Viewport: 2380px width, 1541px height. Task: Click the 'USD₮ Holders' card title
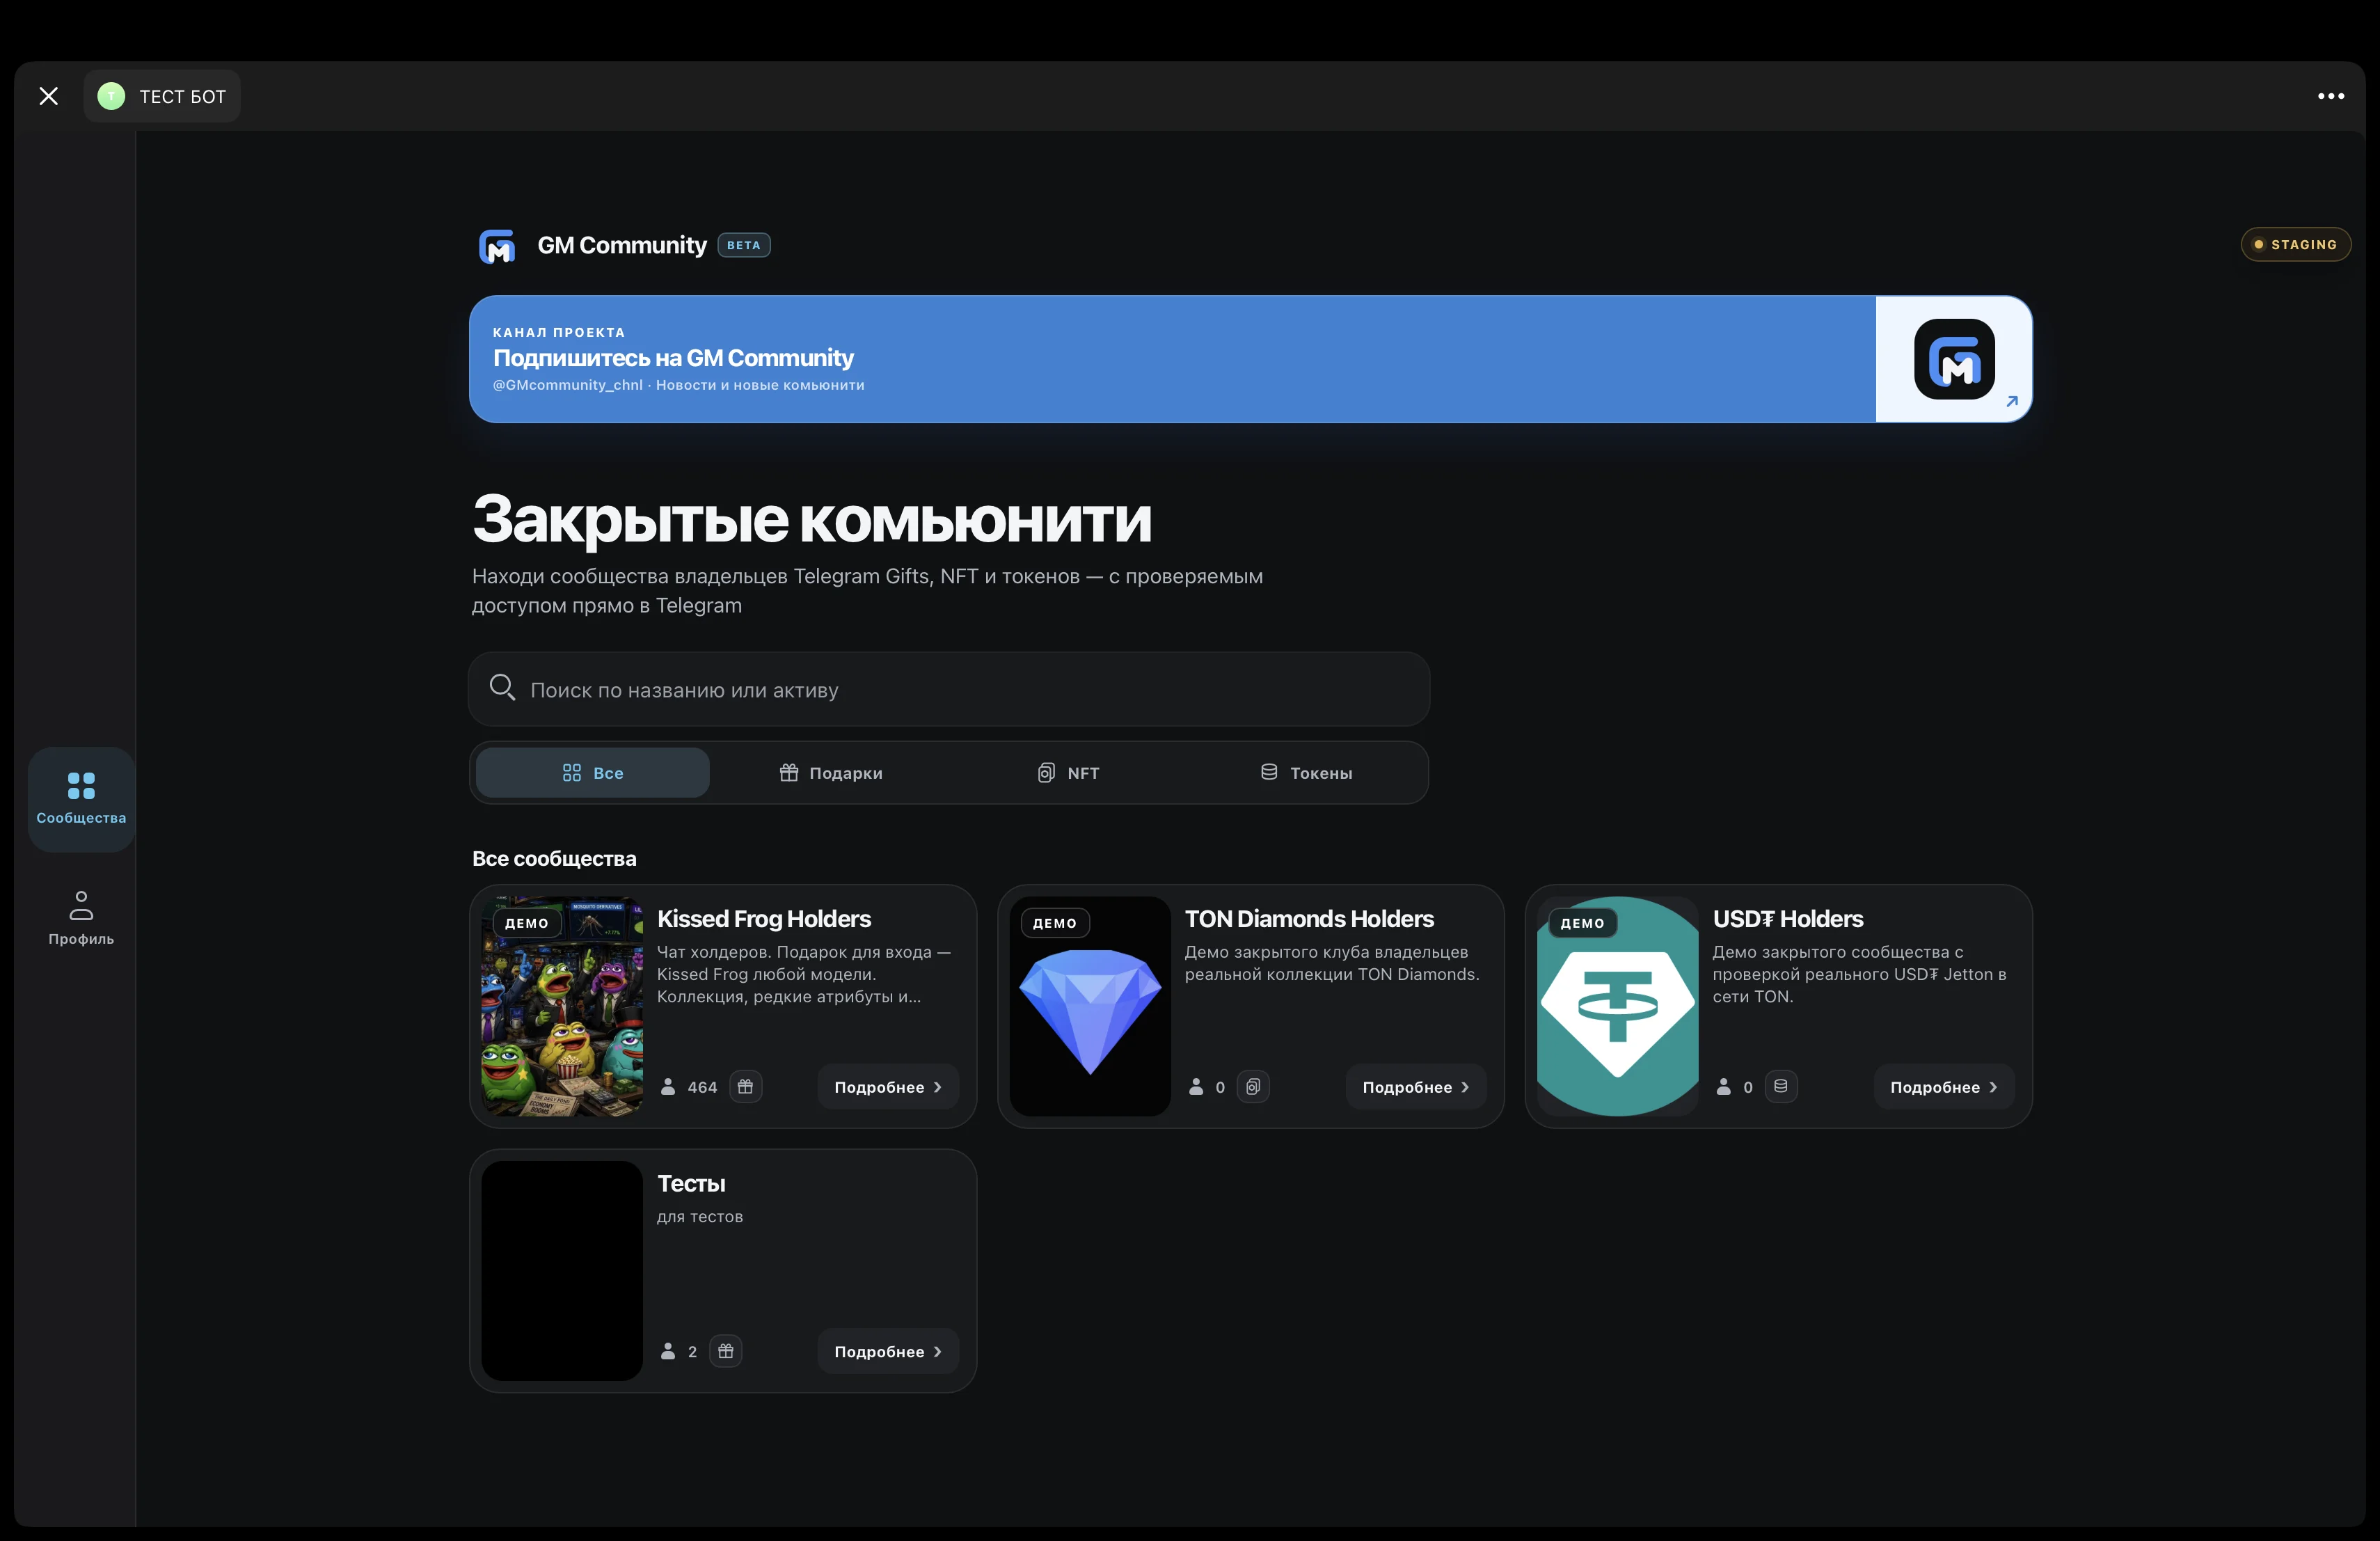click(1788, 919)
